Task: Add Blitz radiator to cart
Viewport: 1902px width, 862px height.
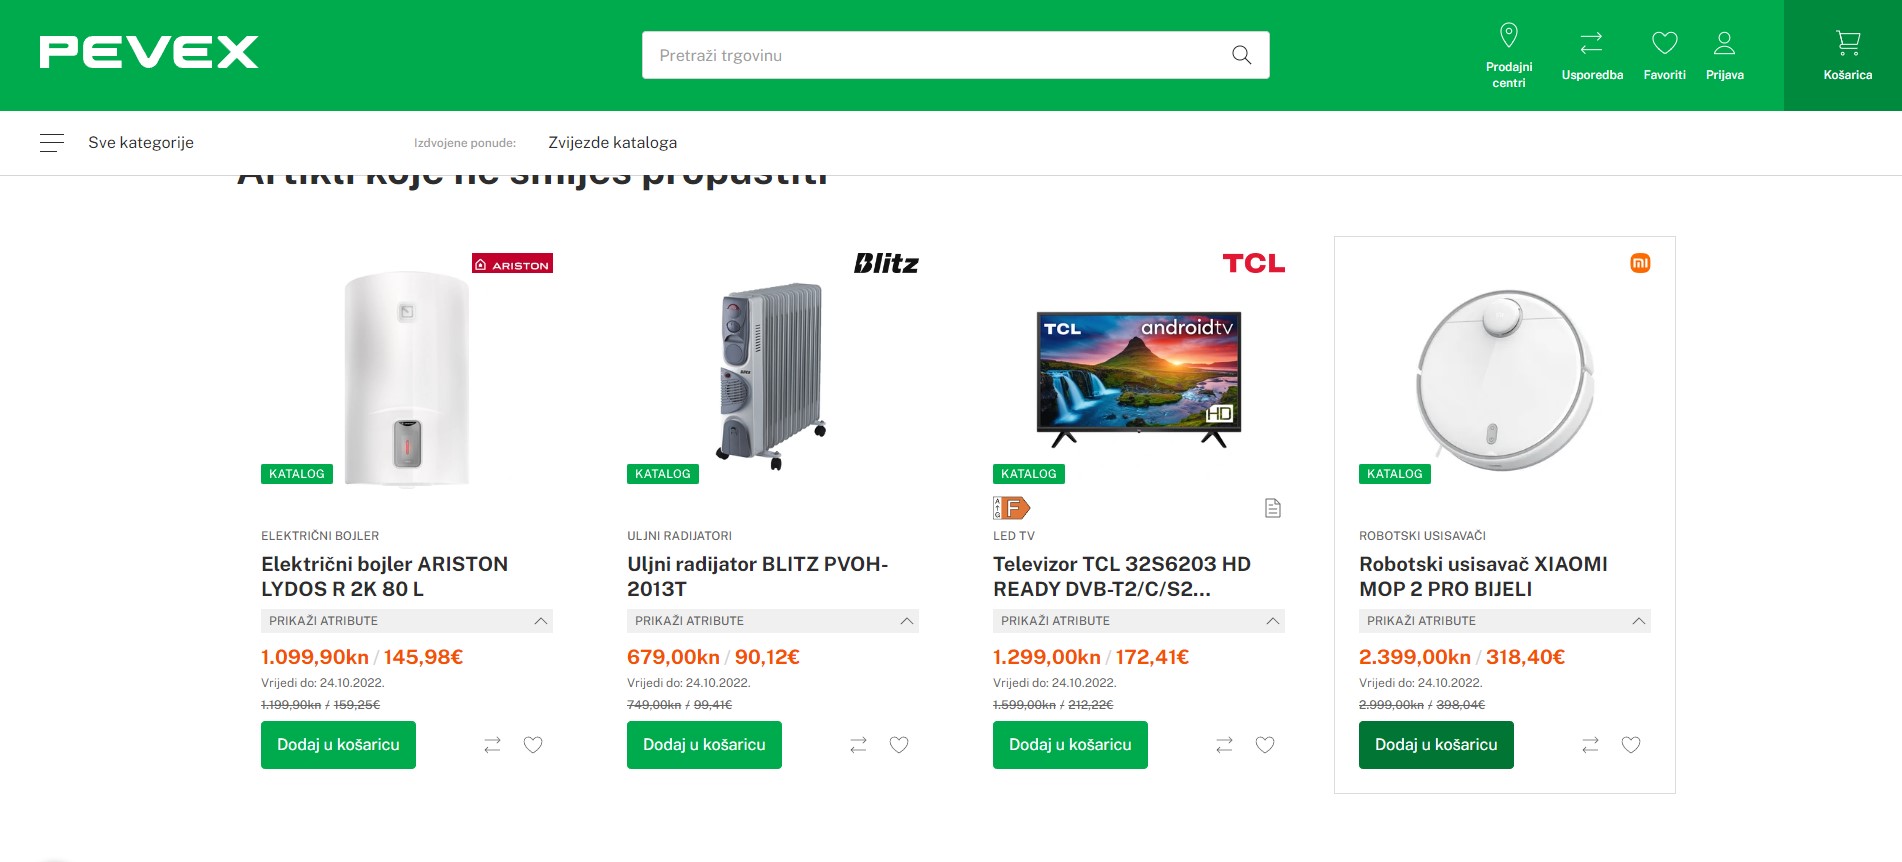Action: click(x=704, y=745)
